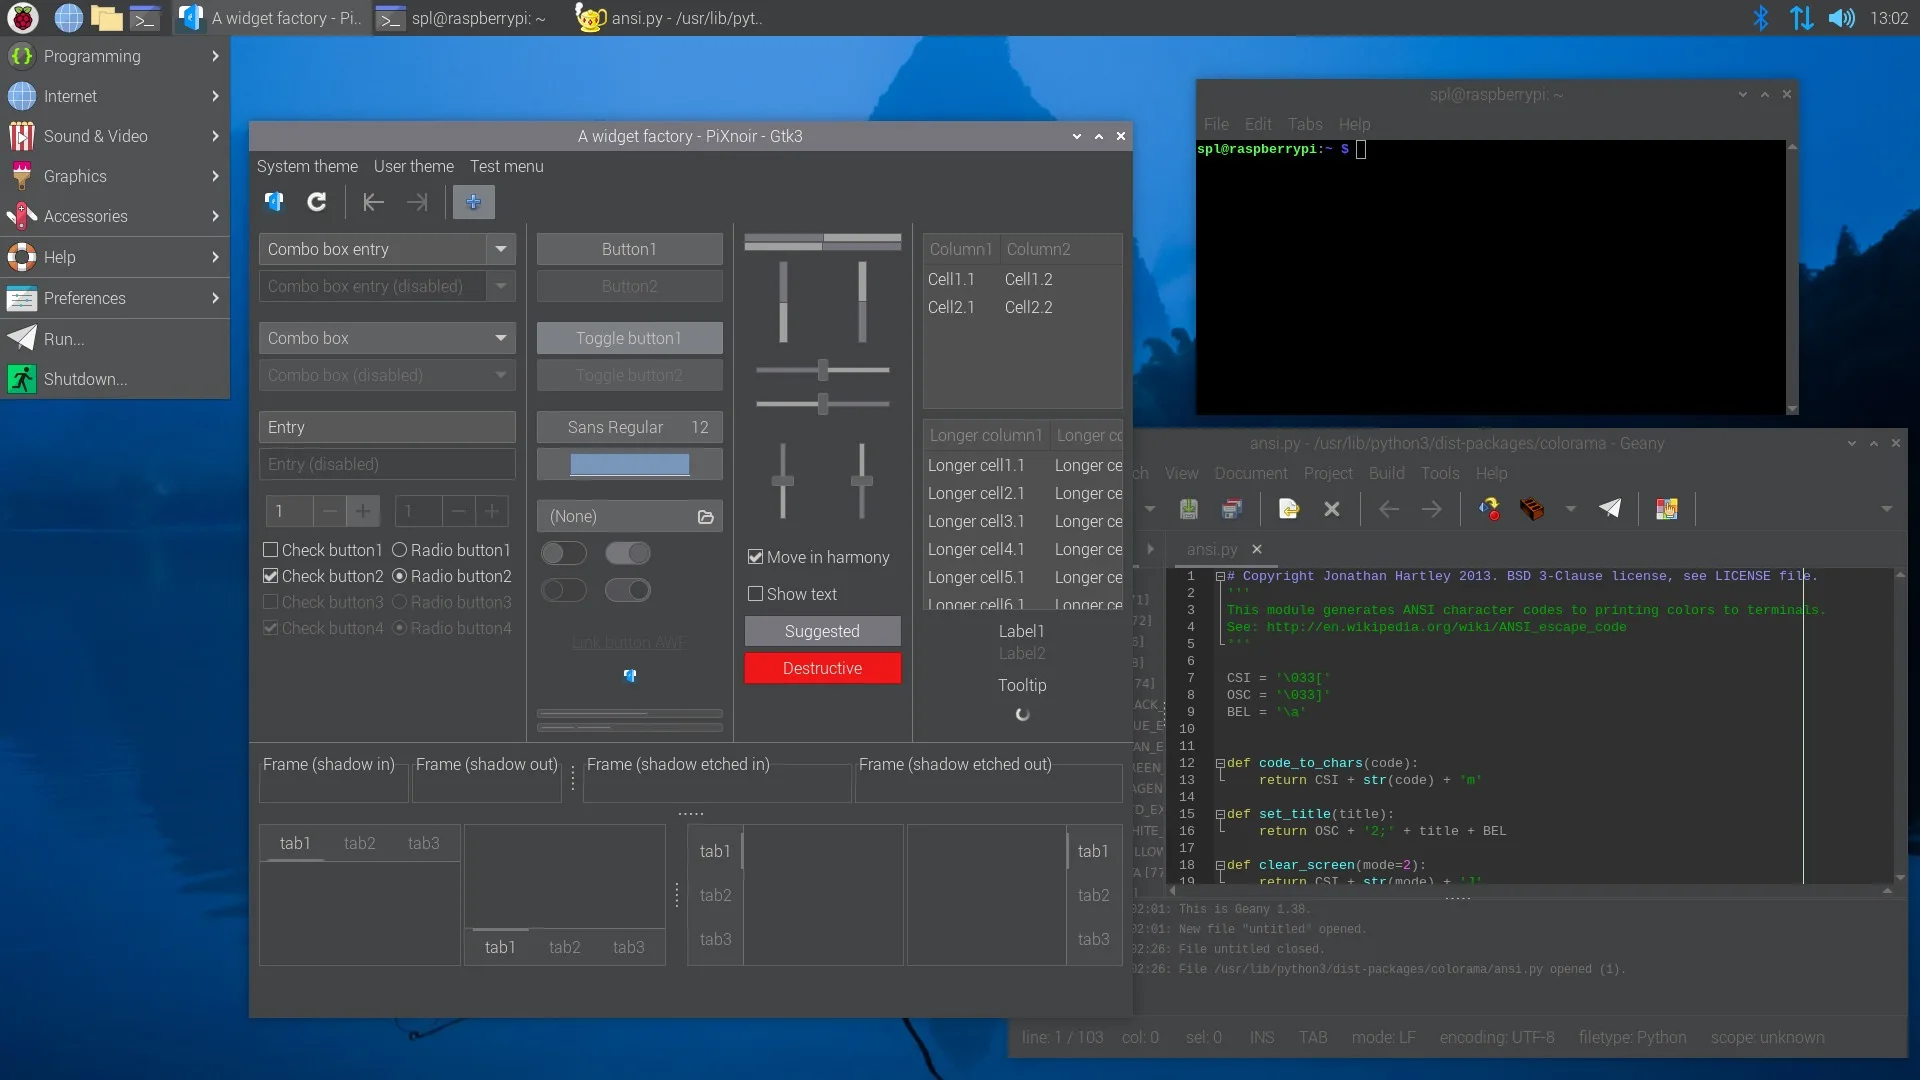Viewport: 1920px width, 1080px height.
Task: Expand the Combo box dropdown
Action: click(500, 338)
